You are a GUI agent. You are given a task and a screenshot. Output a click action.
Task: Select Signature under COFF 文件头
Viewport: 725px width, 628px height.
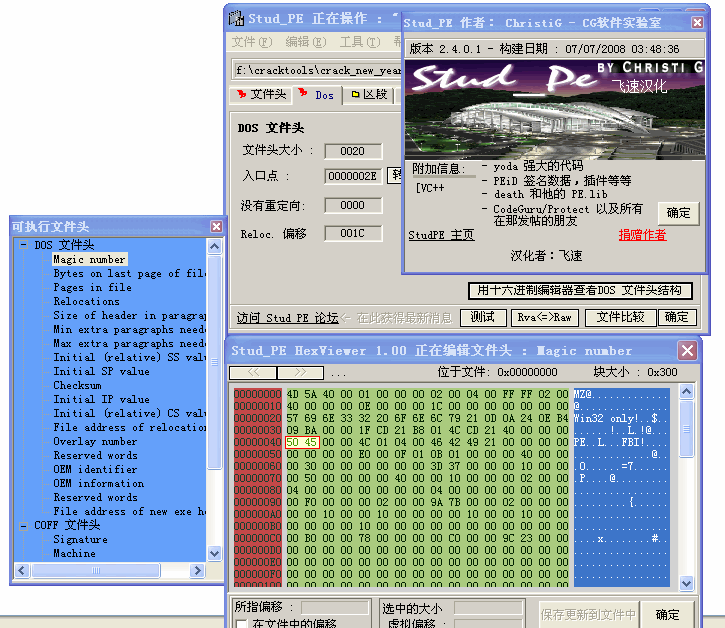[80, 539]
